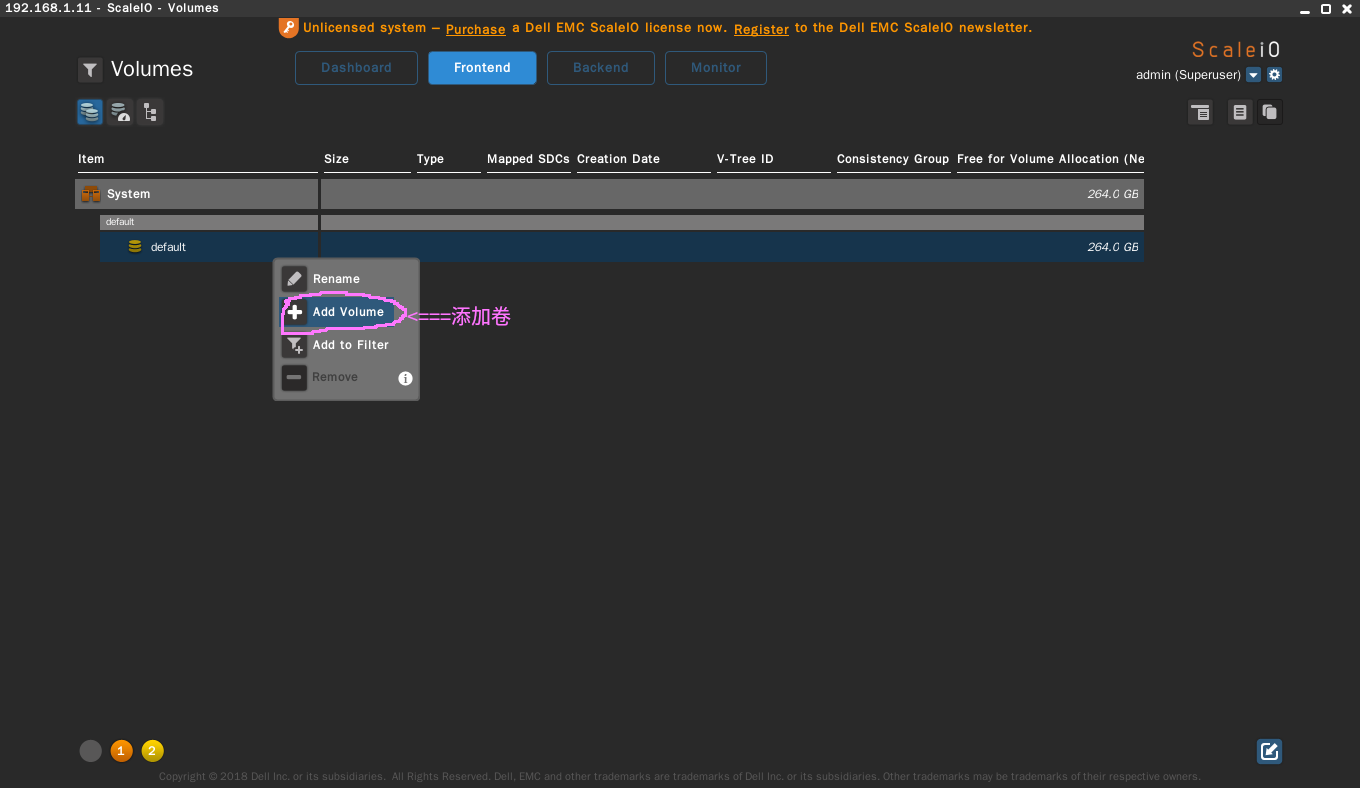This screenshot has width=1360, height=788.
Task: Click the grey alert indicator circle
Action: point(91,751)
